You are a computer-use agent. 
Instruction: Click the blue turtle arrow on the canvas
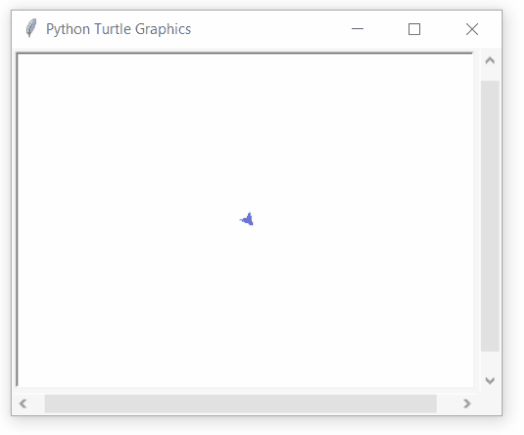pyautogui.click(x=247, y=220)
